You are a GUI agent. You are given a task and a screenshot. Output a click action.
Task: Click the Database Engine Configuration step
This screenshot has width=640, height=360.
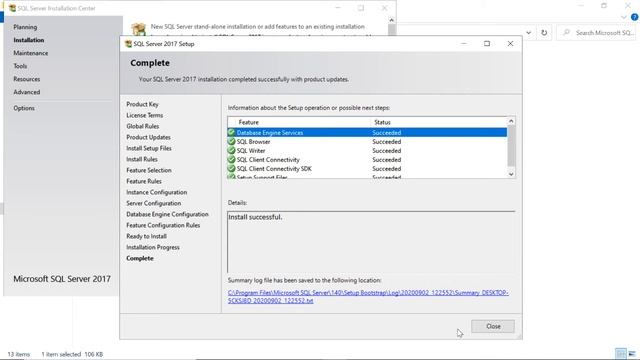tap(167, 214)
